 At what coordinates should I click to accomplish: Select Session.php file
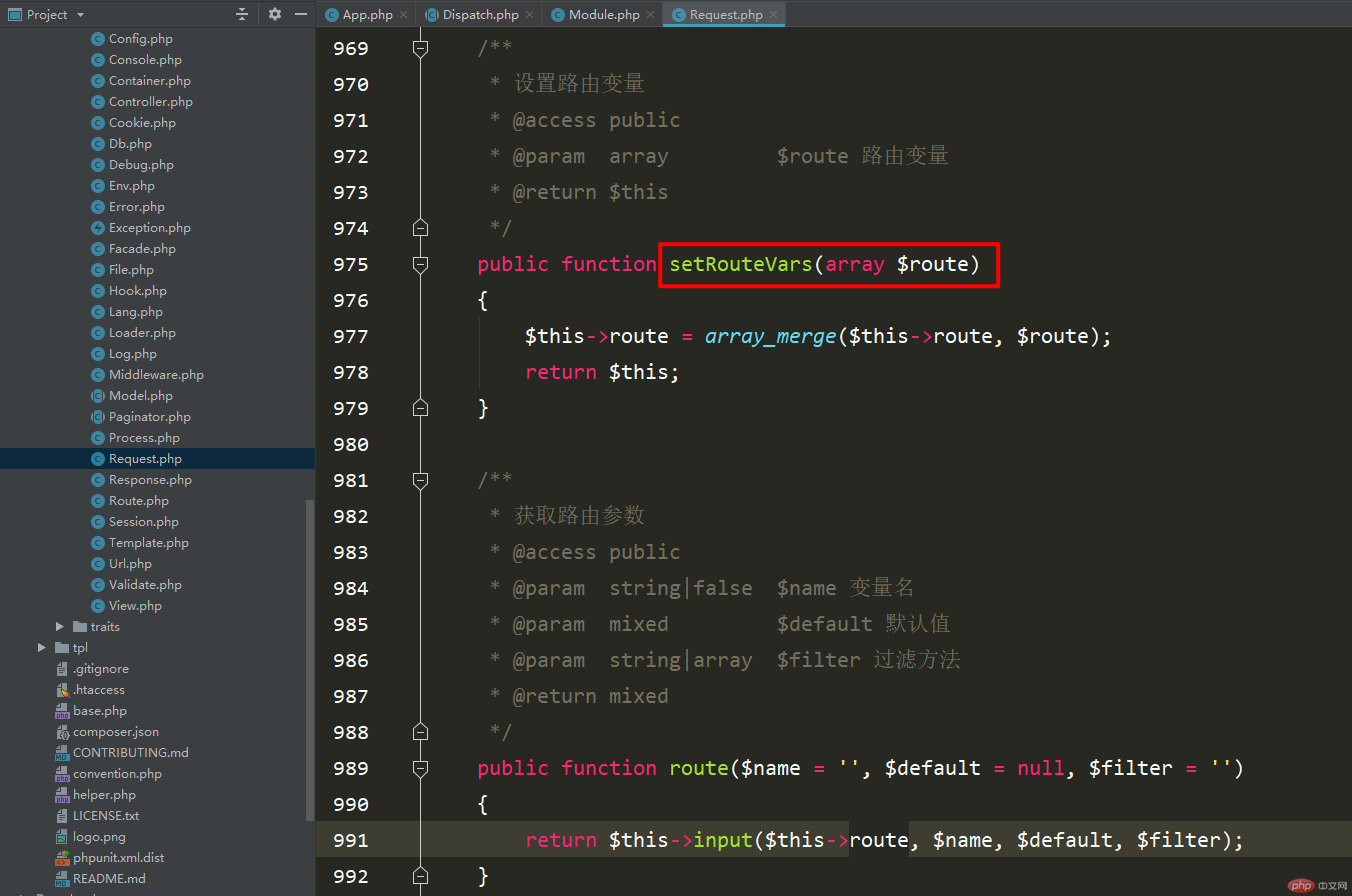(x=144, y=521)
